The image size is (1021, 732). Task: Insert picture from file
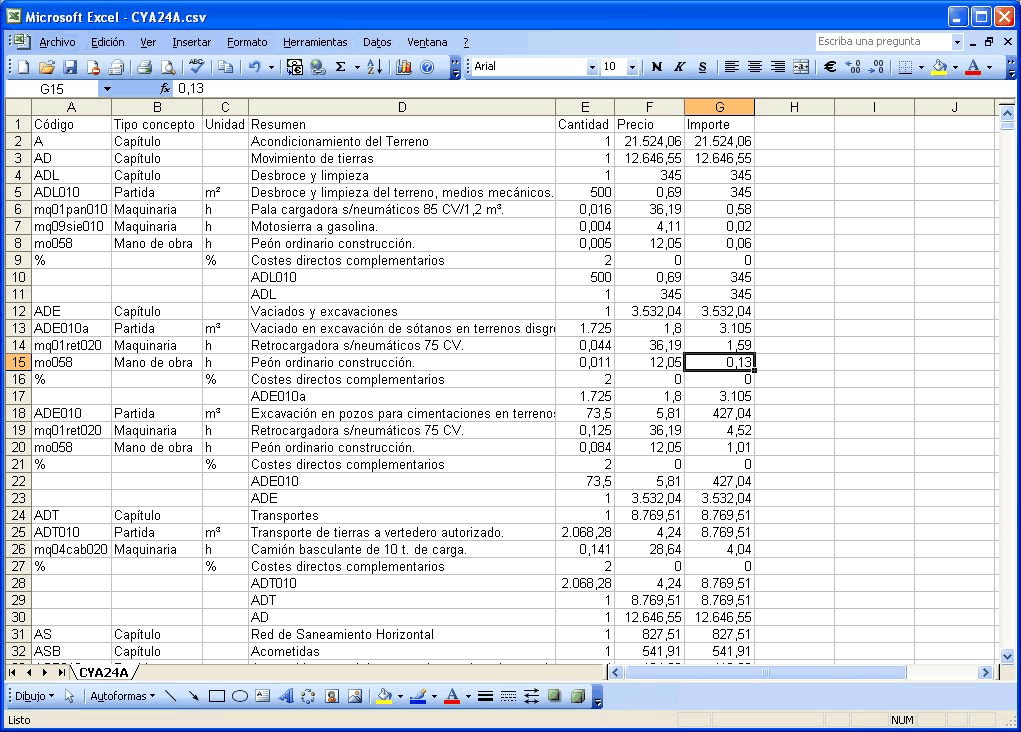[x=355, y=696]
